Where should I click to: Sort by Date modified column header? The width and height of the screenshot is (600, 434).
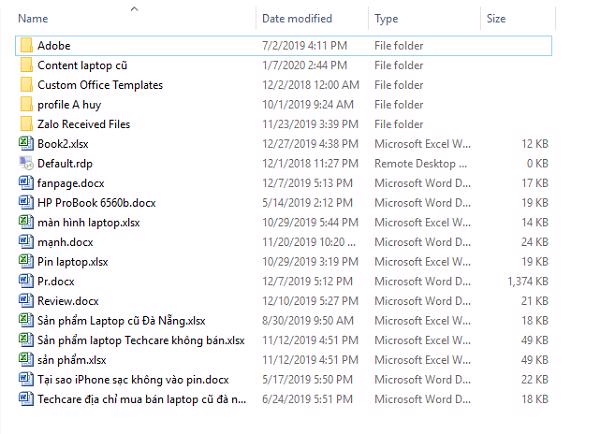pyautogui.click(x=297, y=19)
